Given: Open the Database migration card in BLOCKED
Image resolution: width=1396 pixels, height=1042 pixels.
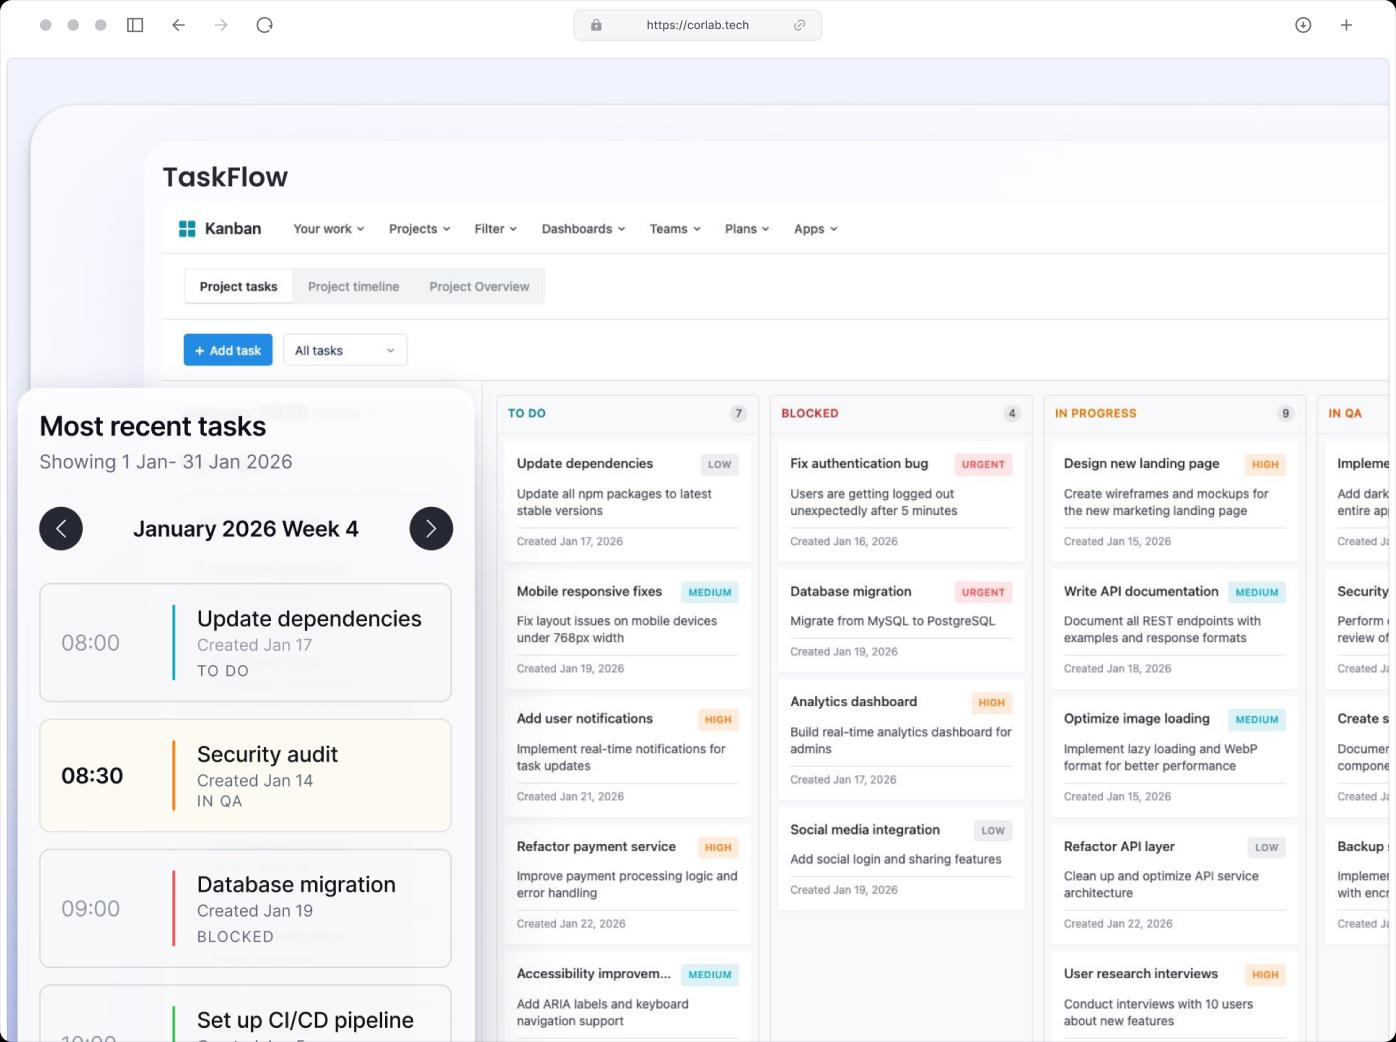Looking at the screenshot, I should point(901,621).
